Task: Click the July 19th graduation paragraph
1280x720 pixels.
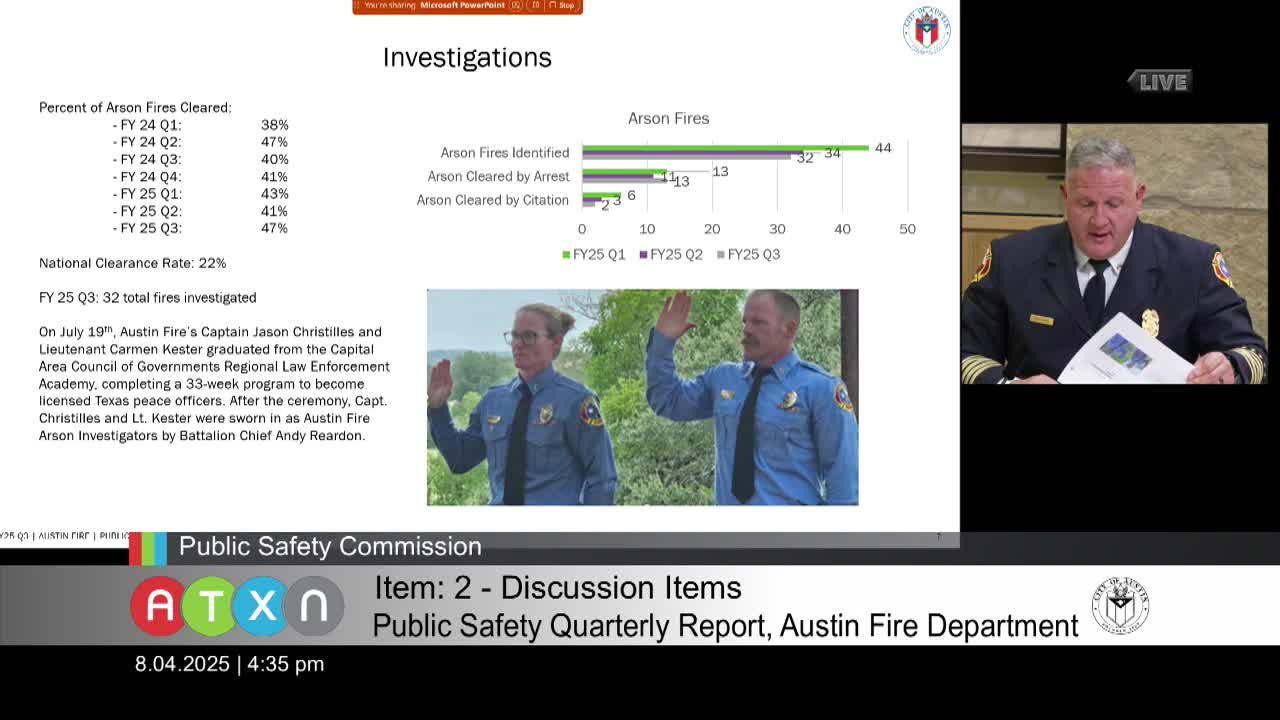Action: (x=214, y=384)
